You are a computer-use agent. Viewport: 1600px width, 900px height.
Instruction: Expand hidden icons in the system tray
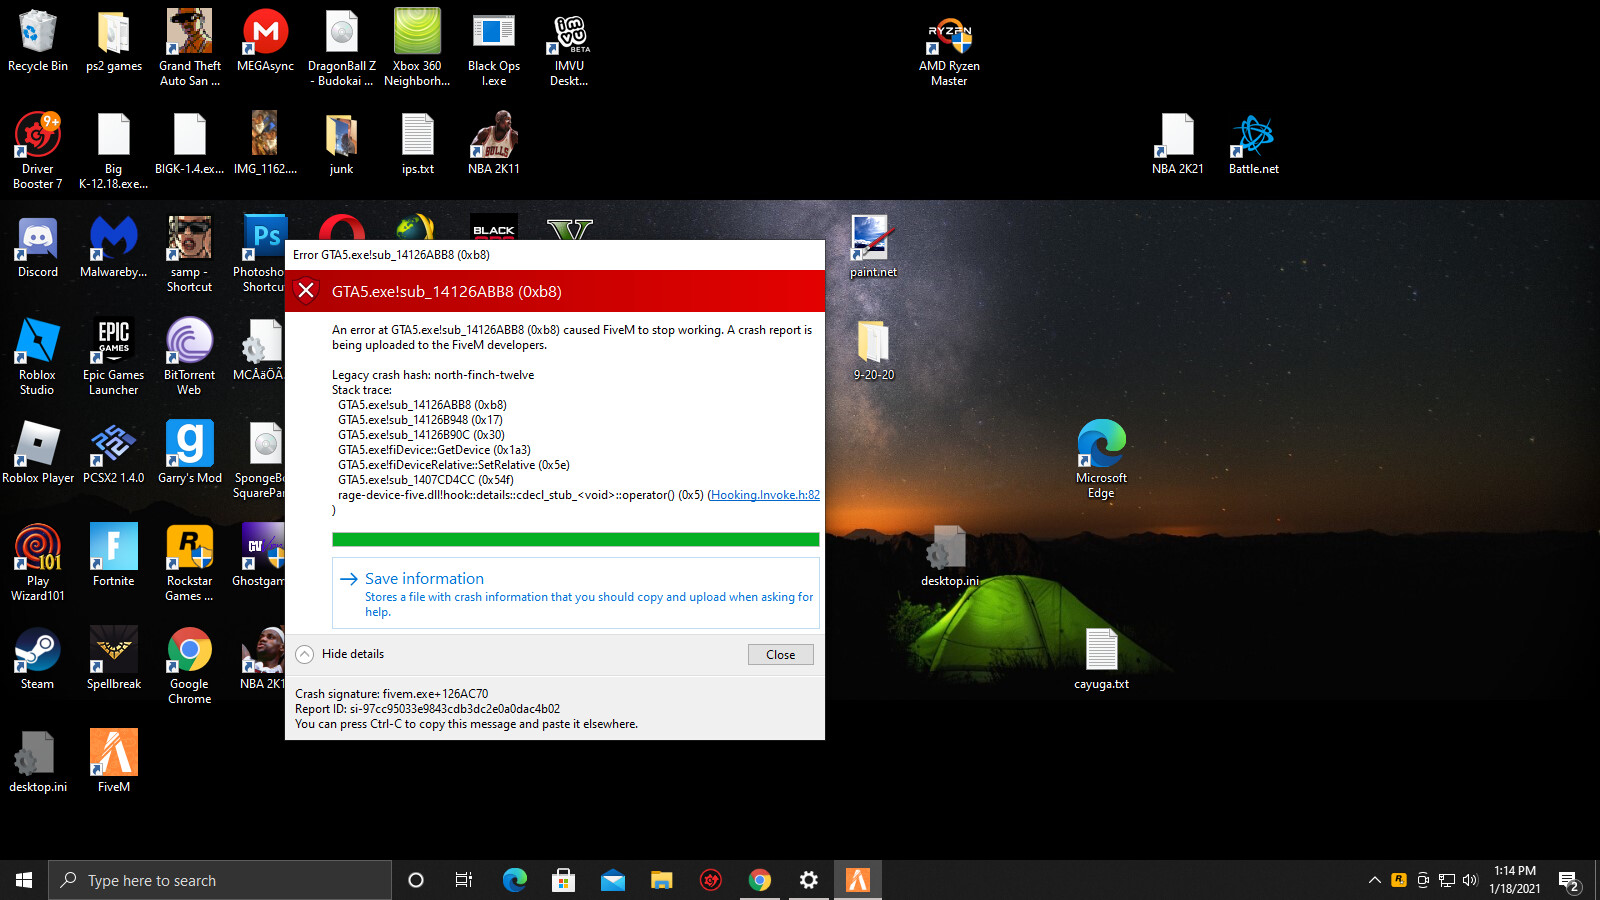pos(1374,880)
